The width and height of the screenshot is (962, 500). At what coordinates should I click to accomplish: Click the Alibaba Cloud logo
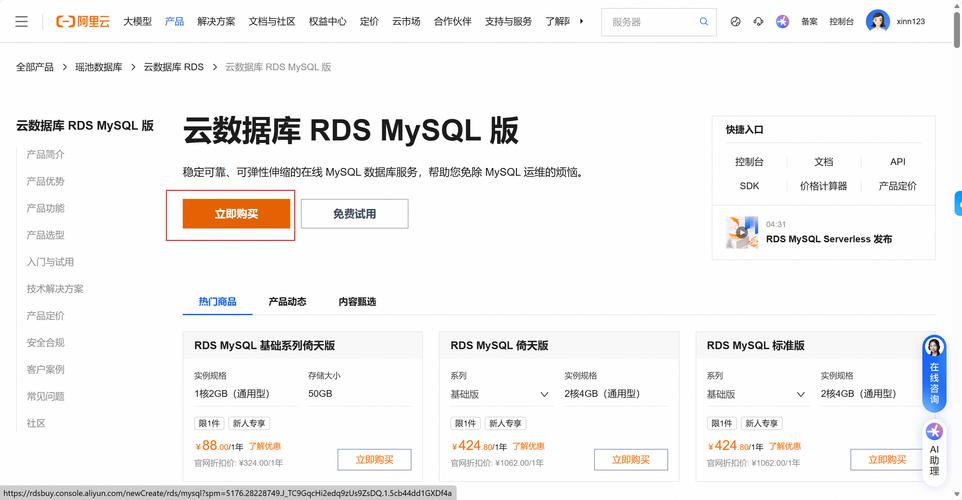(83, 21)
